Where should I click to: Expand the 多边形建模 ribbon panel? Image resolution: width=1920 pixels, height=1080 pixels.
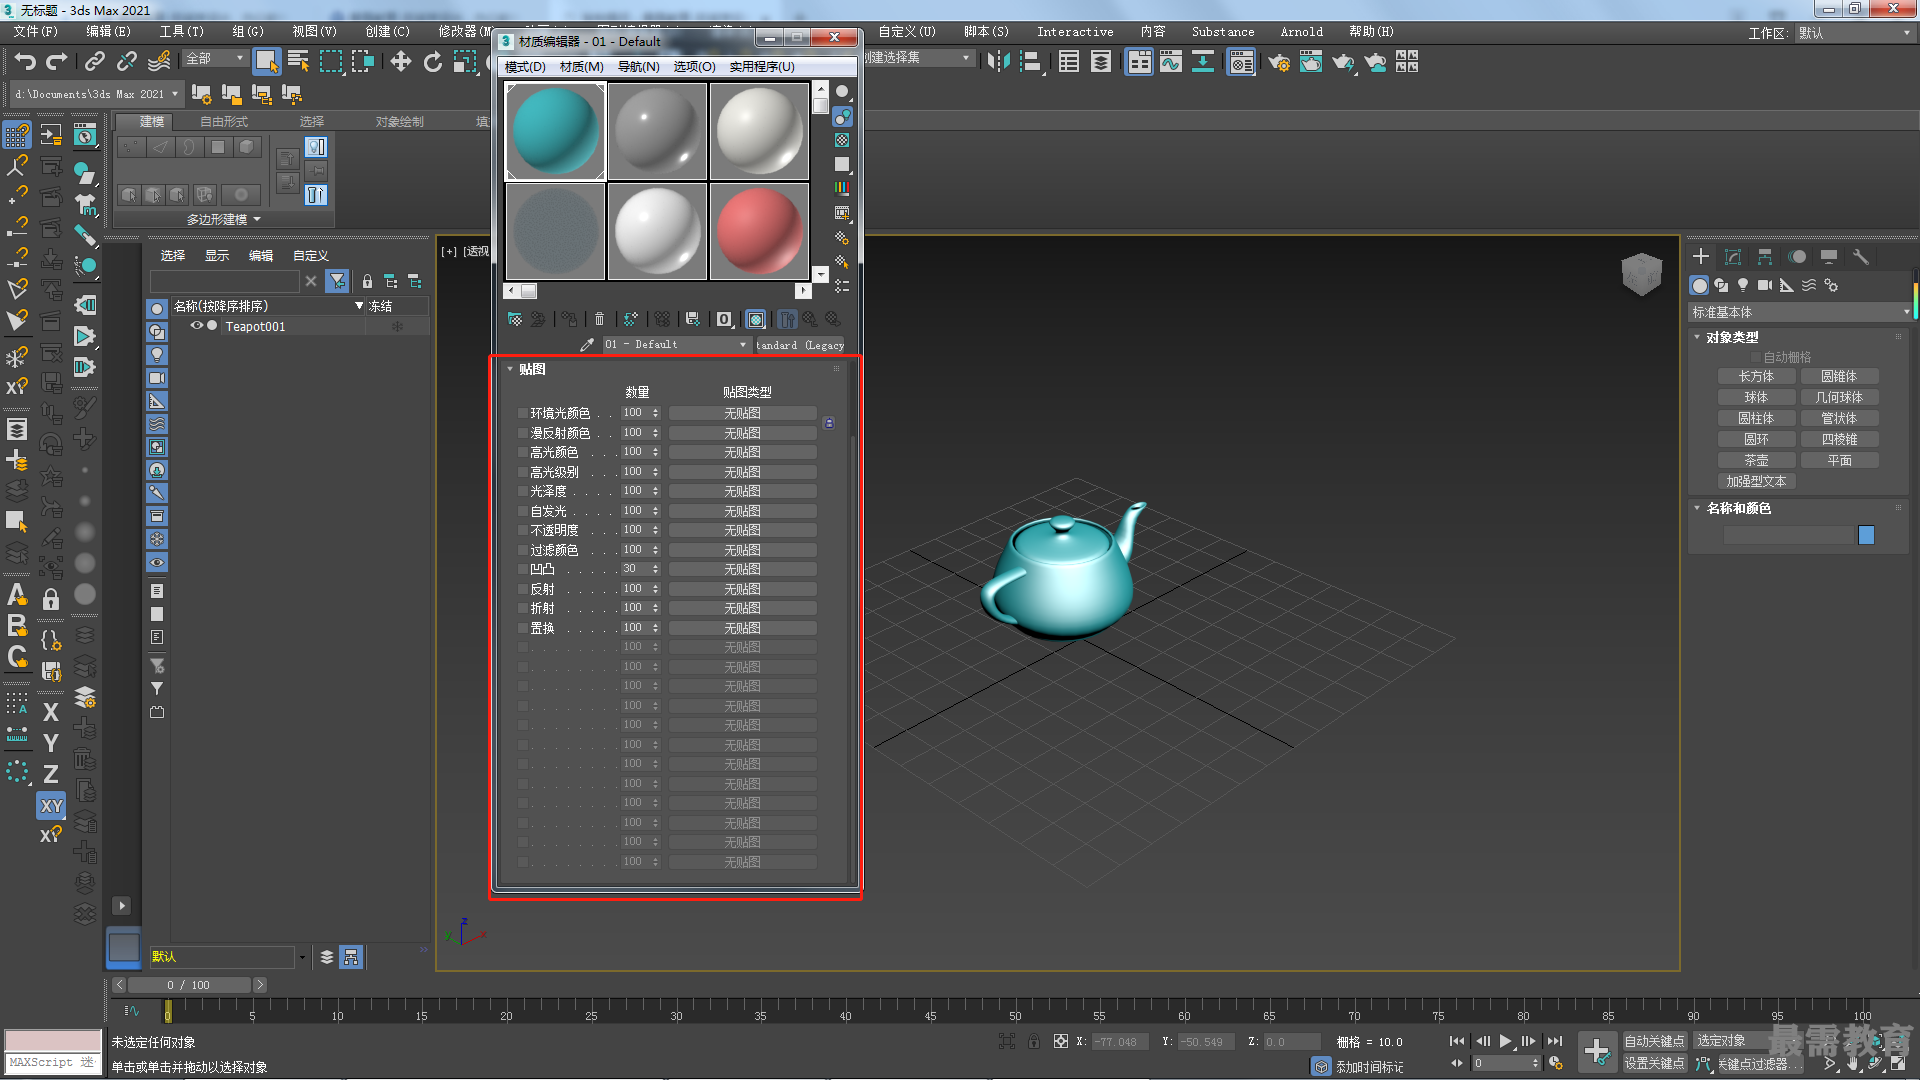click(x=224, y=219)
